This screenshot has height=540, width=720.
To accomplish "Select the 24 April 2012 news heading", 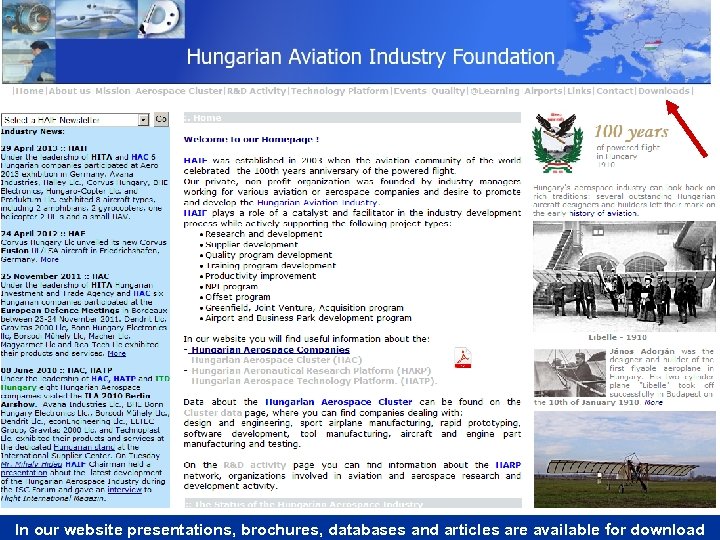I will (43, 234).
